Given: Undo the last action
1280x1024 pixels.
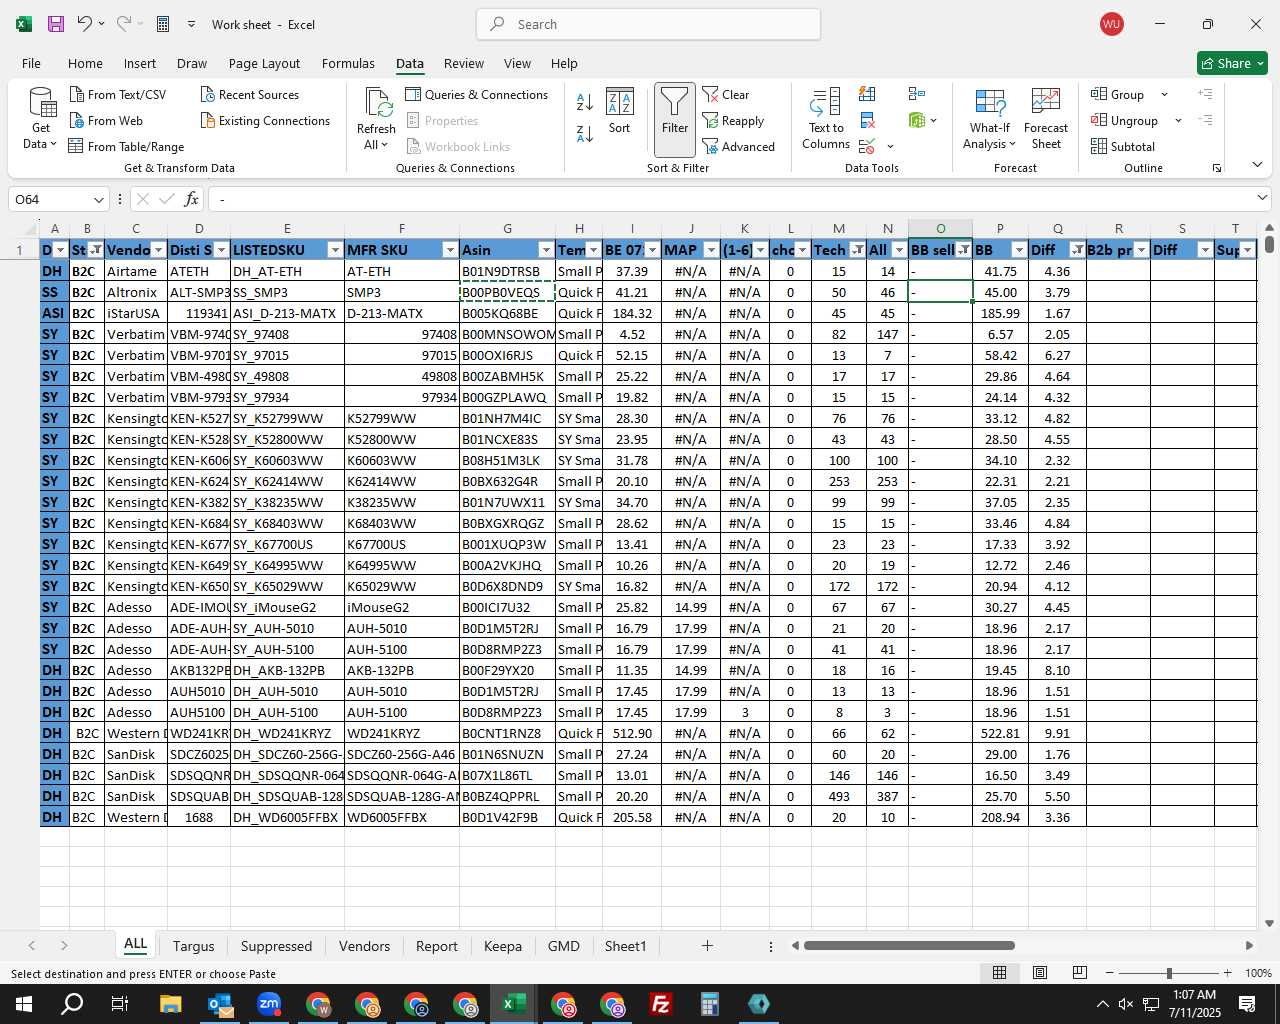Looking at the screenshot, I should [85, 24].
